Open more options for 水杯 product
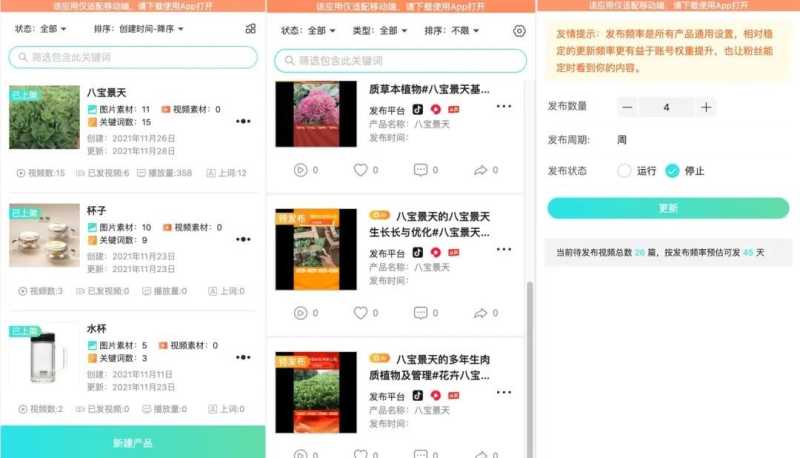 pyautogui.click(x=243, y=357)
